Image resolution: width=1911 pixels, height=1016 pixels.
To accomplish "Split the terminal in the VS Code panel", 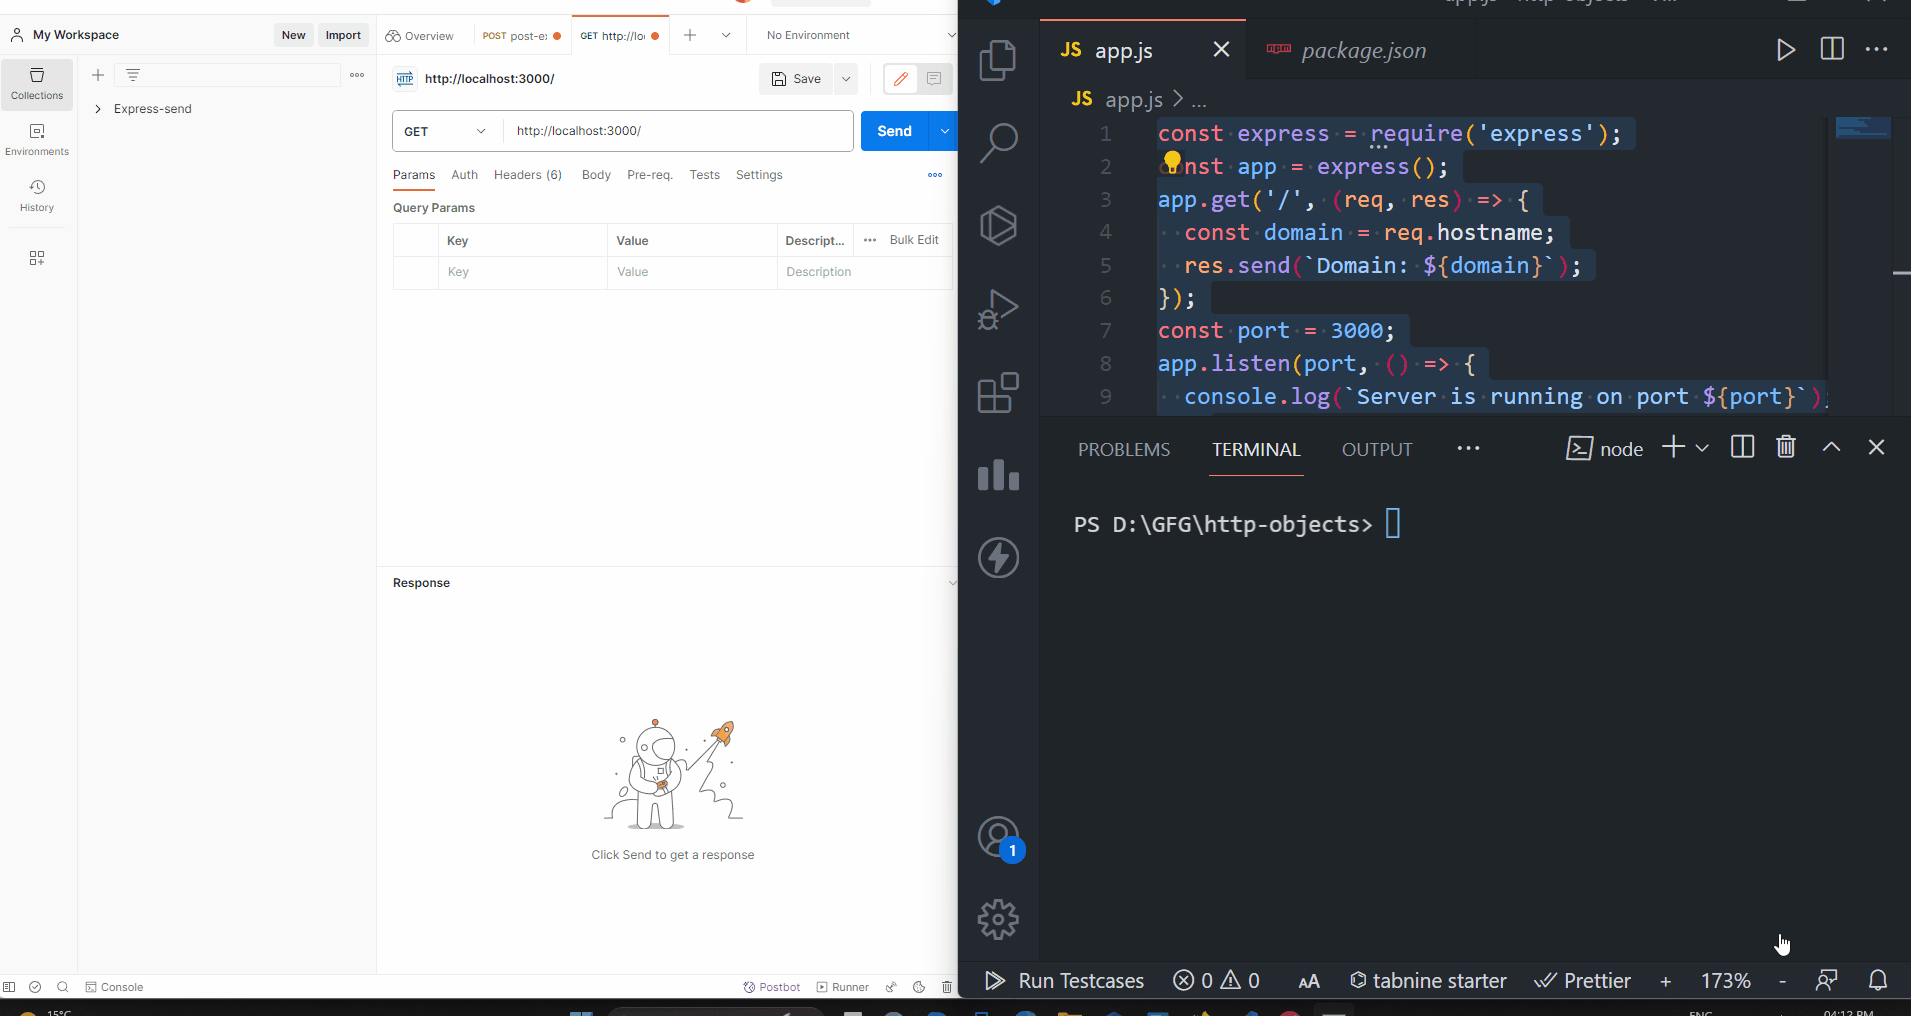I will (x=1742, y=447).
